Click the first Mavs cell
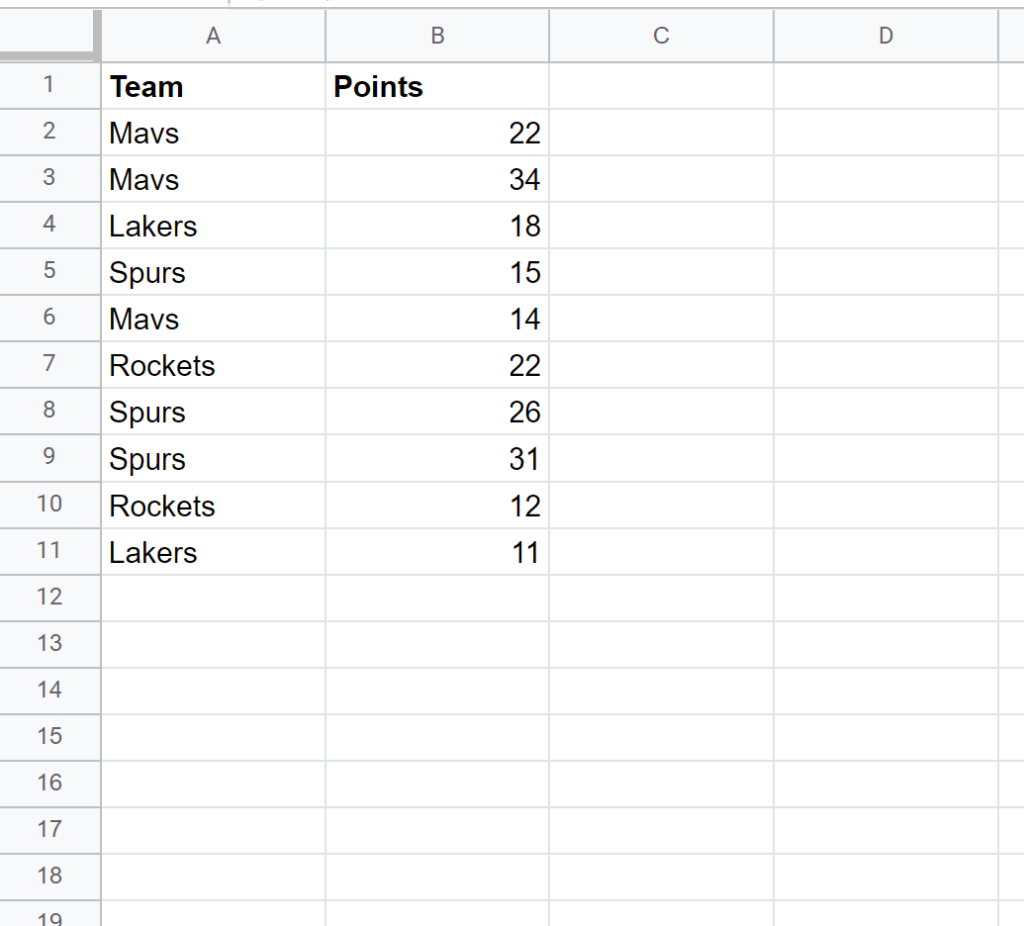The image size is (1024, 926). [x=212, y=132]
